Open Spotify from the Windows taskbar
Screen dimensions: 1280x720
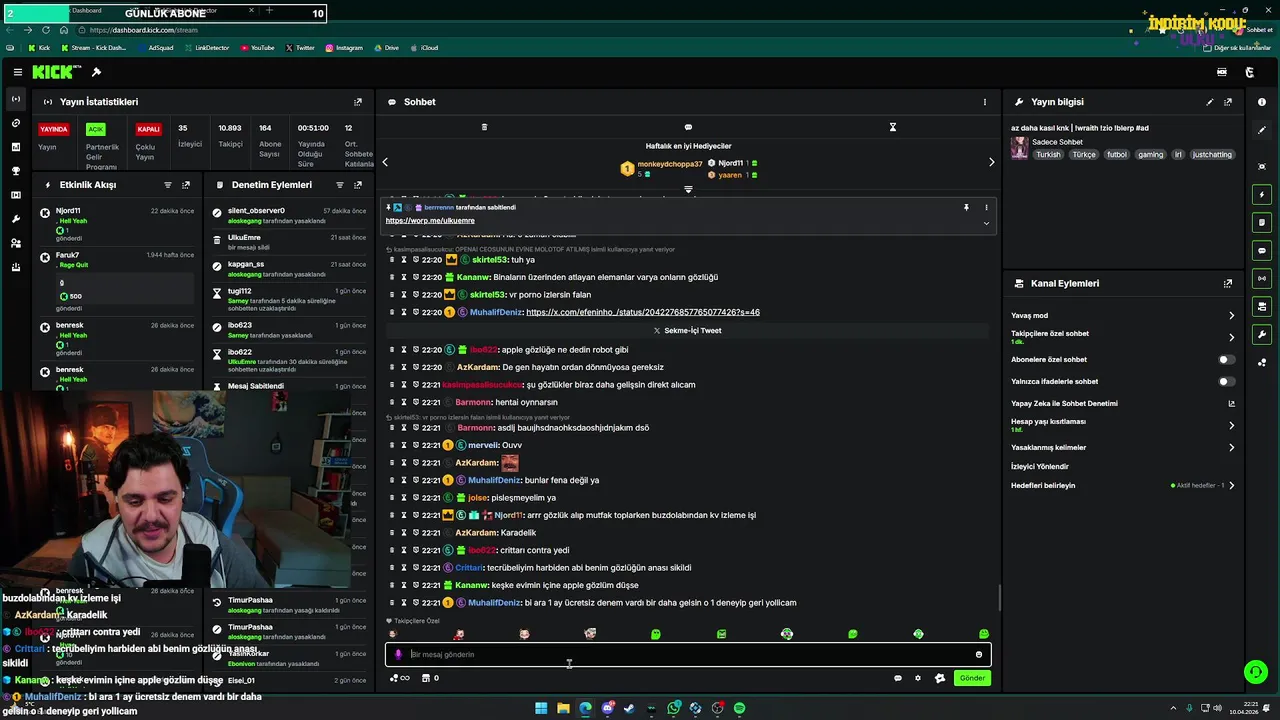[739, 708]
